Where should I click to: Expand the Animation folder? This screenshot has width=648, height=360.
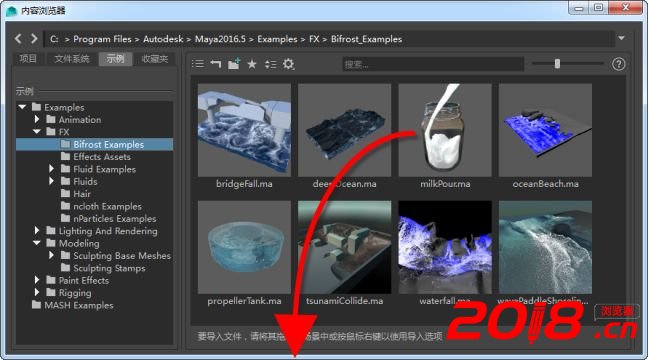tap(37, 119)
